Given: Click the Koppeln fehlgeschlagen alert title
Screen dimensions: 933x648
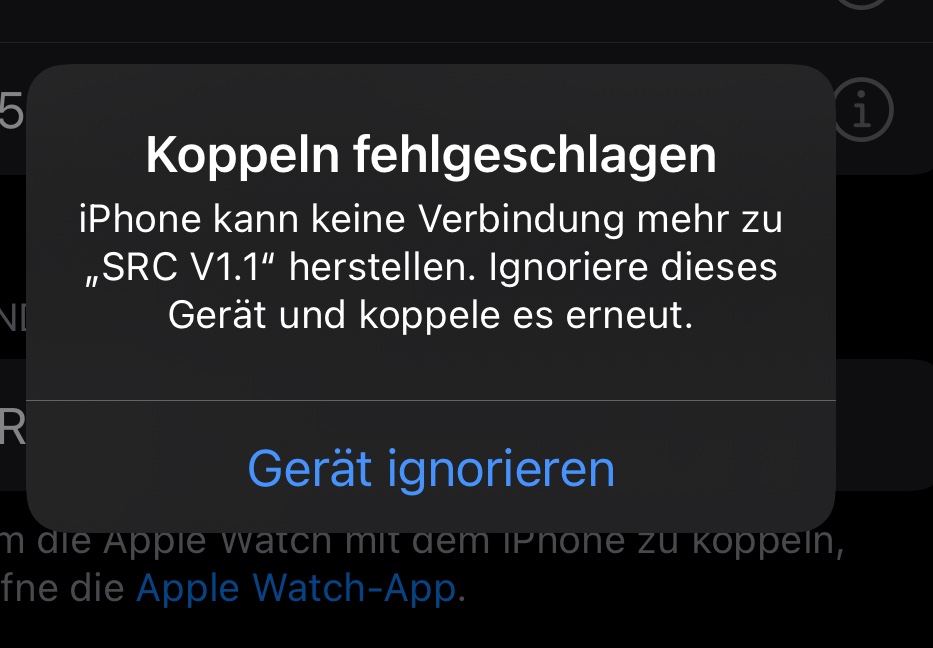Looking at the screenshot, I should 431,156.
